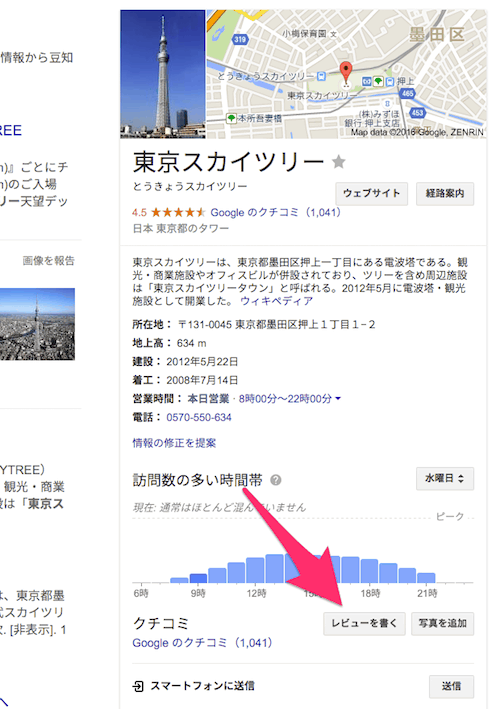Click the 〒131-0045 address text

pos(276,325)
